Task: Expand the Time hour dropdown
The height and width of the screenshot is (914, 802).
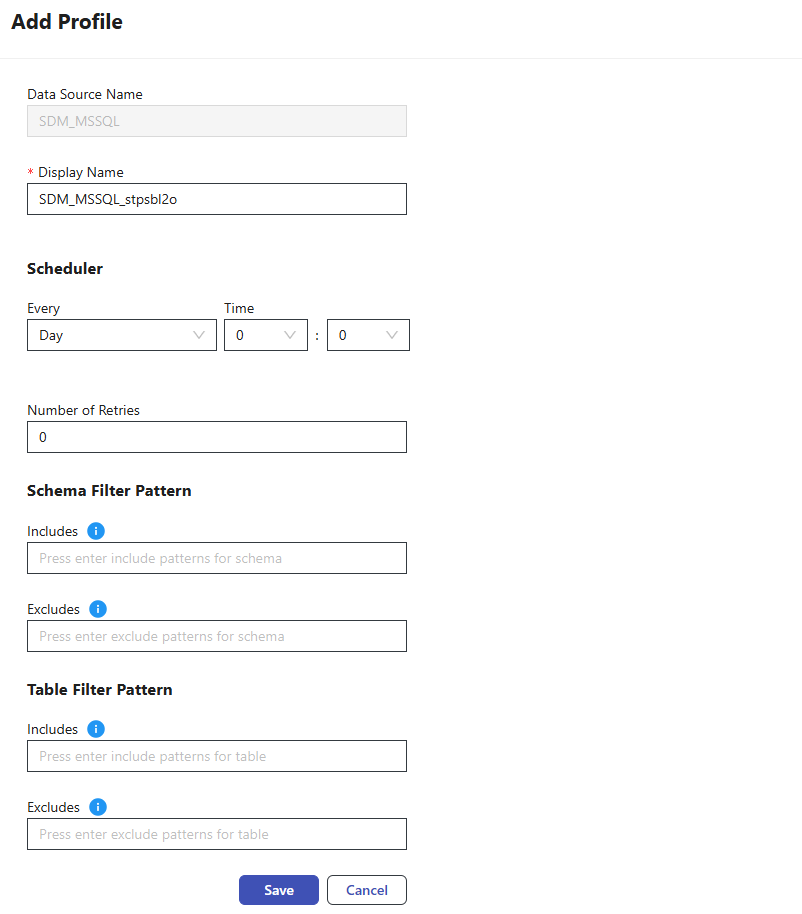Action: tap(265, 336)
